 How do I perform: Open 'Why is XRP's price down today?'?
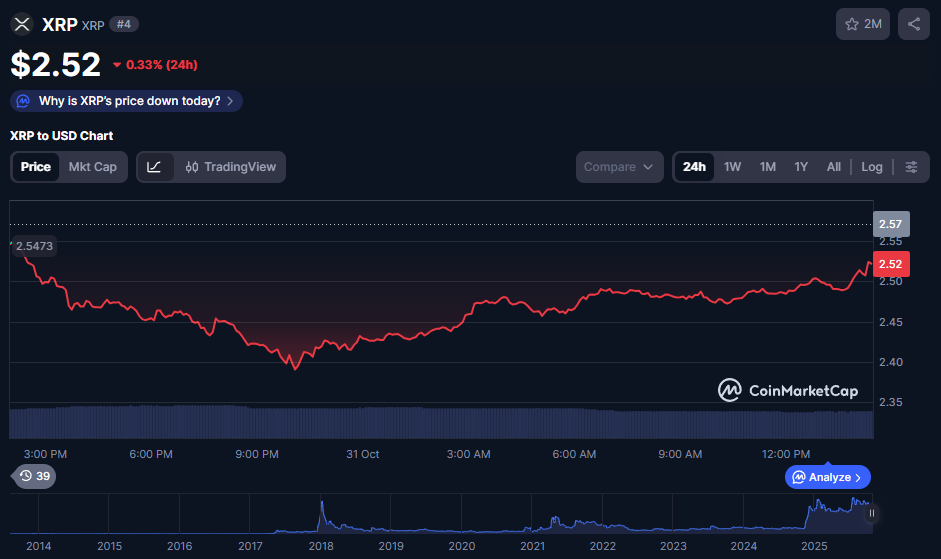point(127,101)
